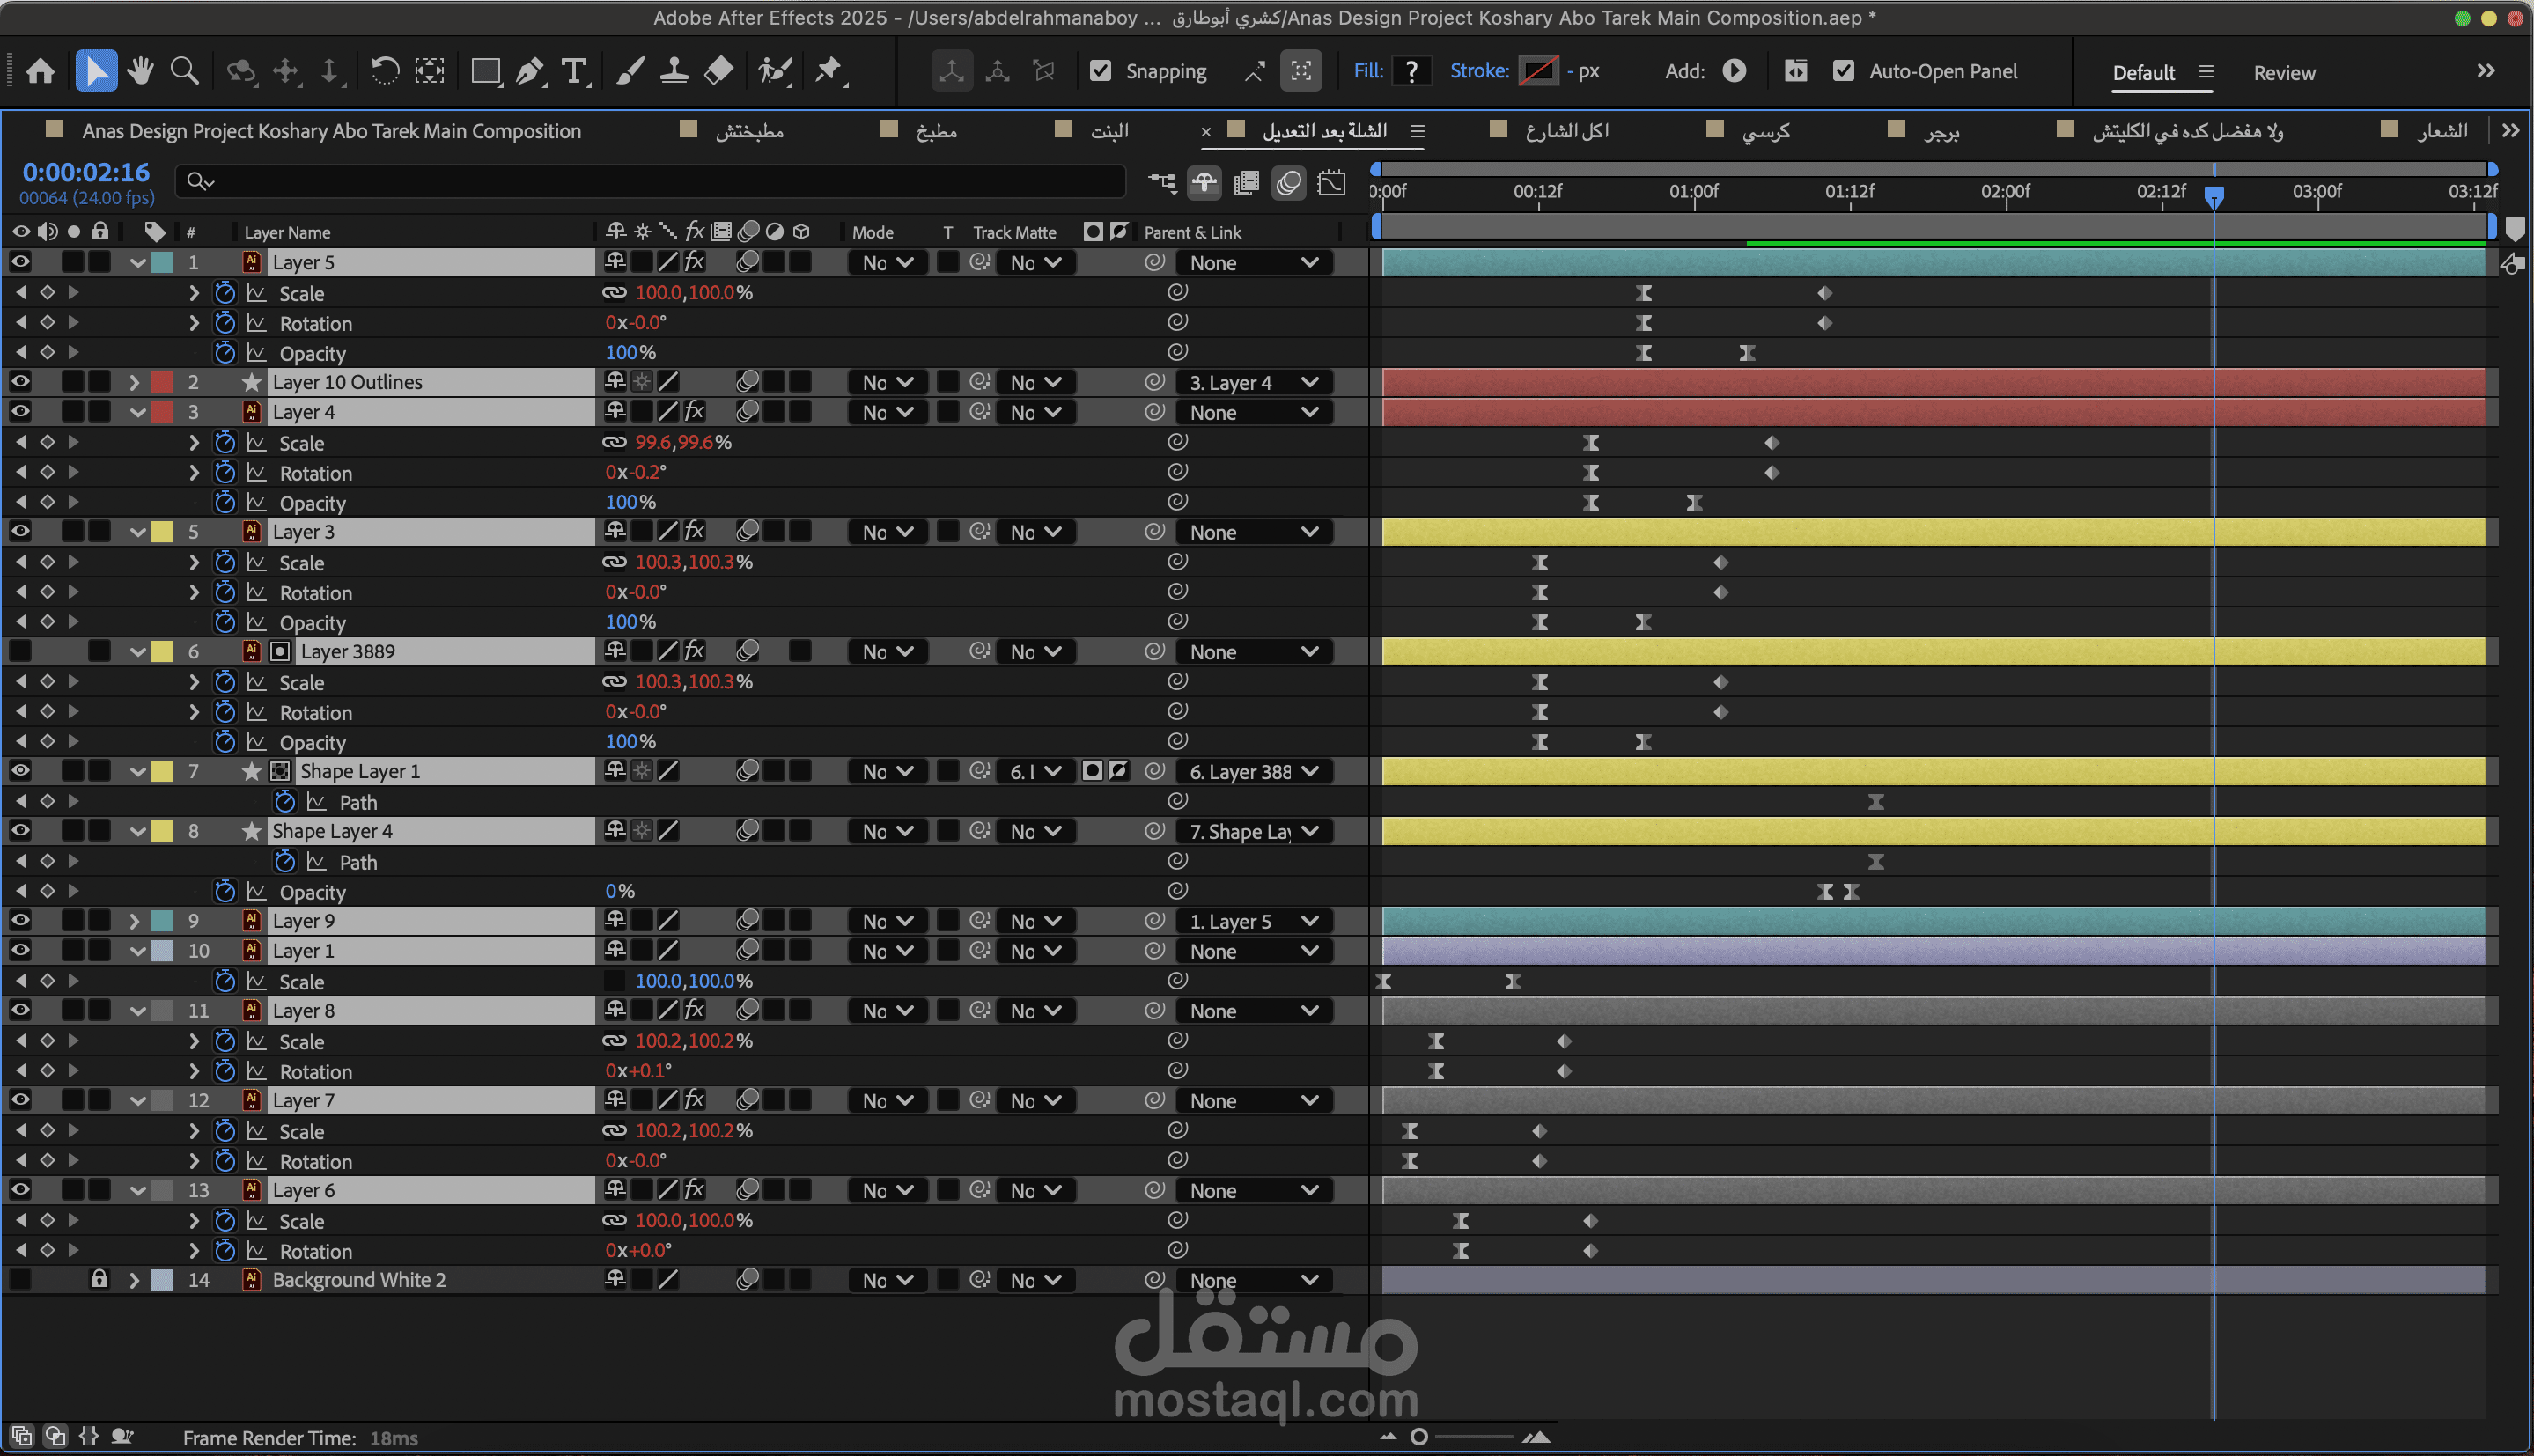Toggle Motion Blur timeline switch icon
This screenshot has height=1456, width=2534.
pos(1289,183)
